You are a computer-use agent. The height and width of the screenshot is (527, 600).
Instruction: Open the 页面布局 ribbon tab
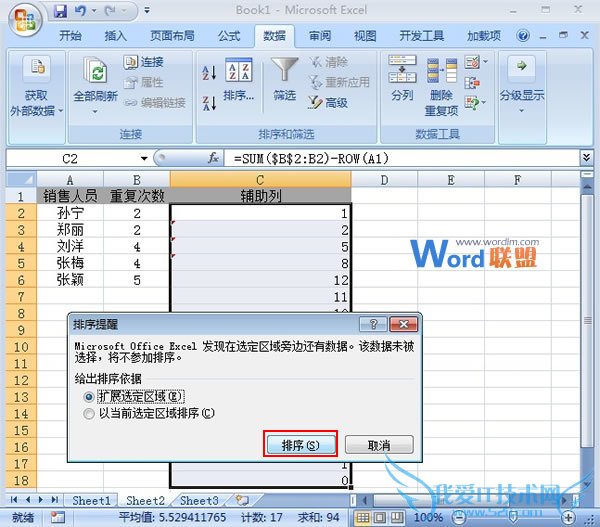[x=172, y=36]
